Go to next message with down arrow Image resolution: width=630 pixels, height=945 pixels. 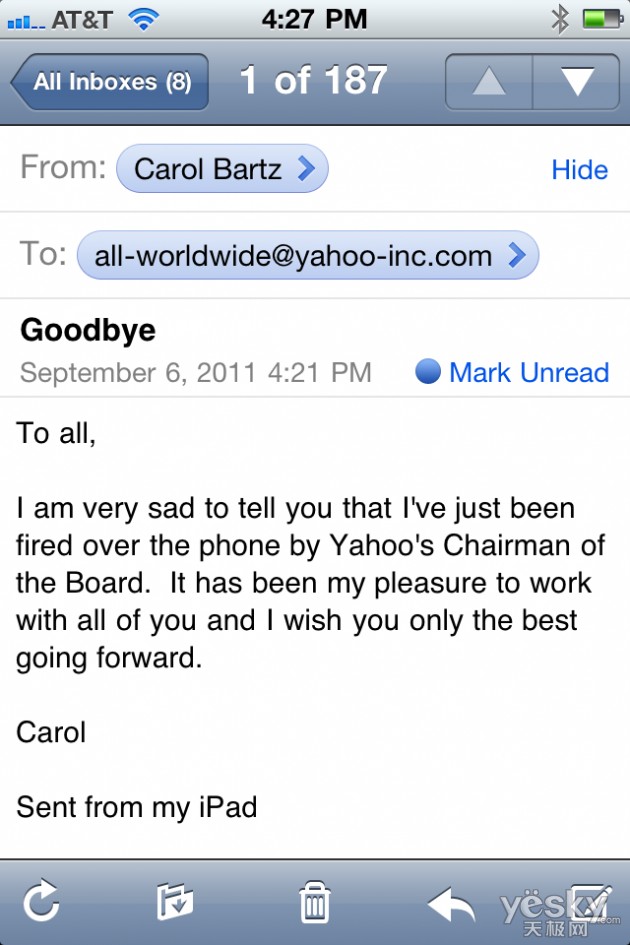(576, 81)
